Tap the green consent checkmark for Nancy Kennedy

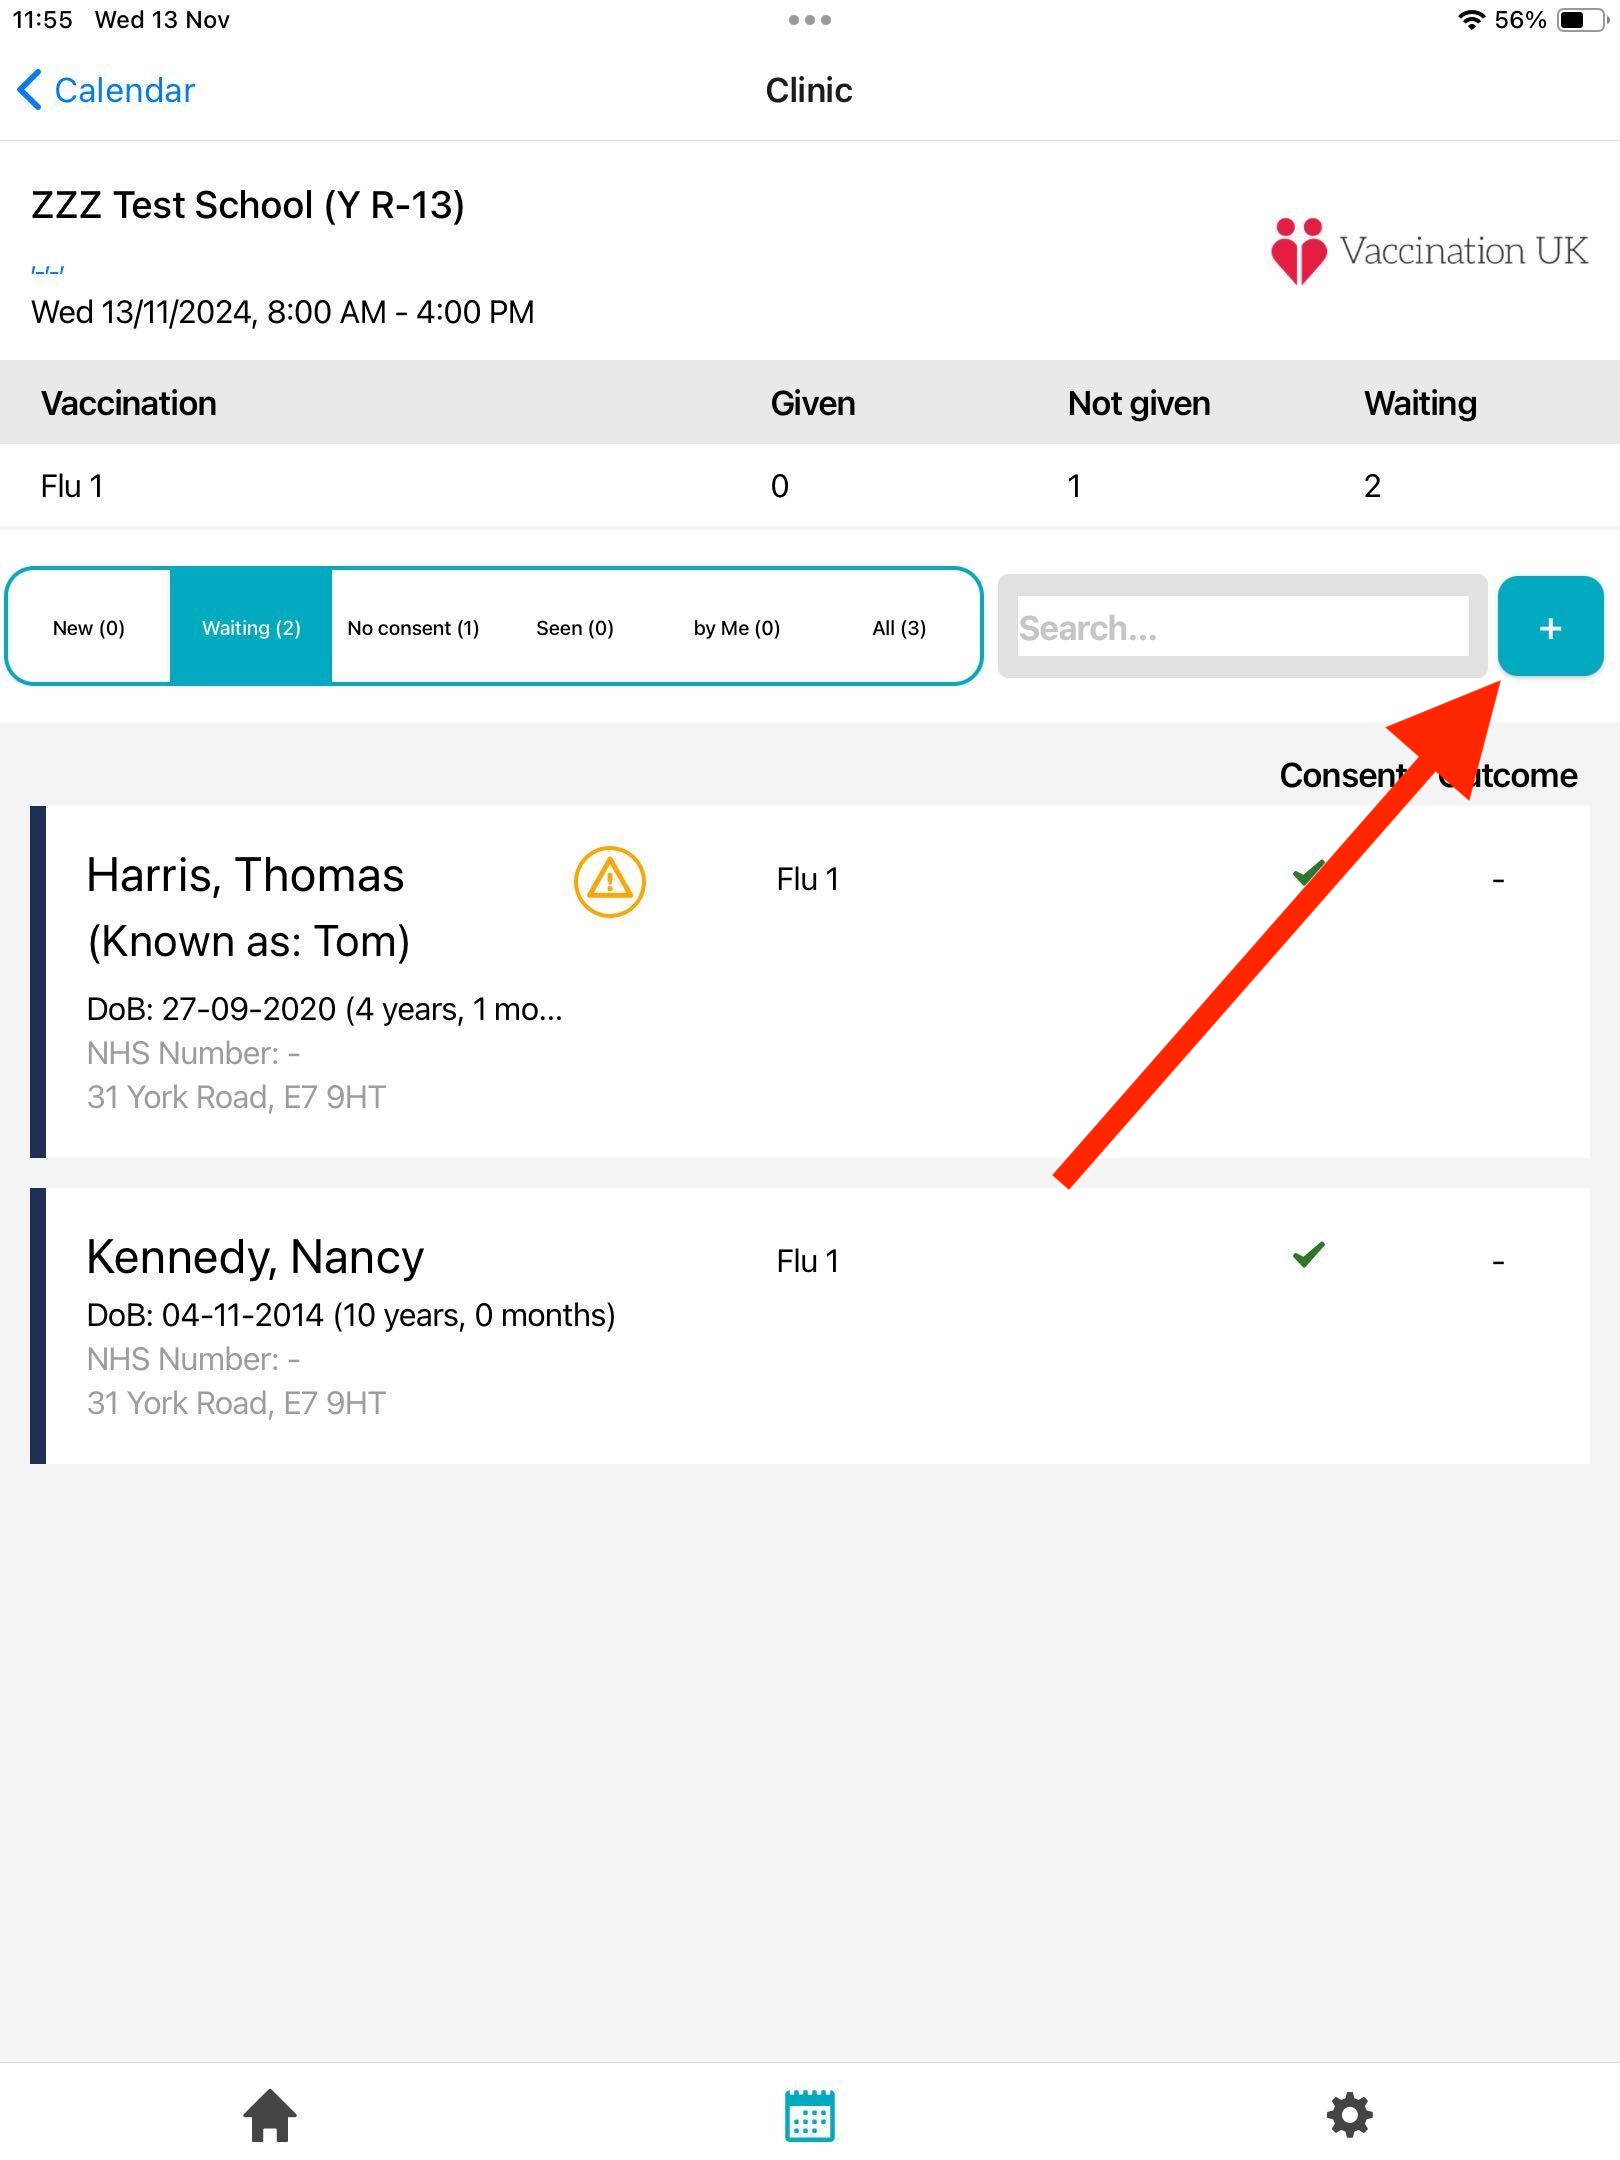pyautogui.click(x=1308, y=1254)
